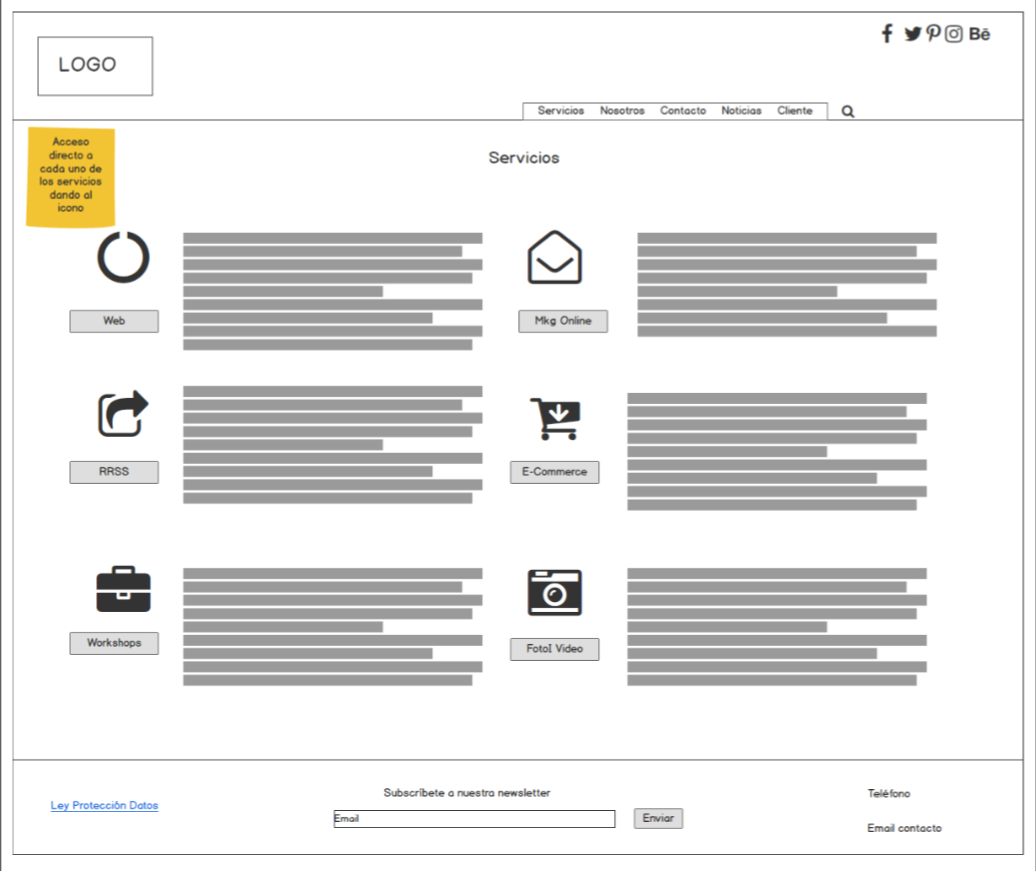Click the RRSS button
The width and height of the screenshot is (1036, 871).
pos(114,473)
